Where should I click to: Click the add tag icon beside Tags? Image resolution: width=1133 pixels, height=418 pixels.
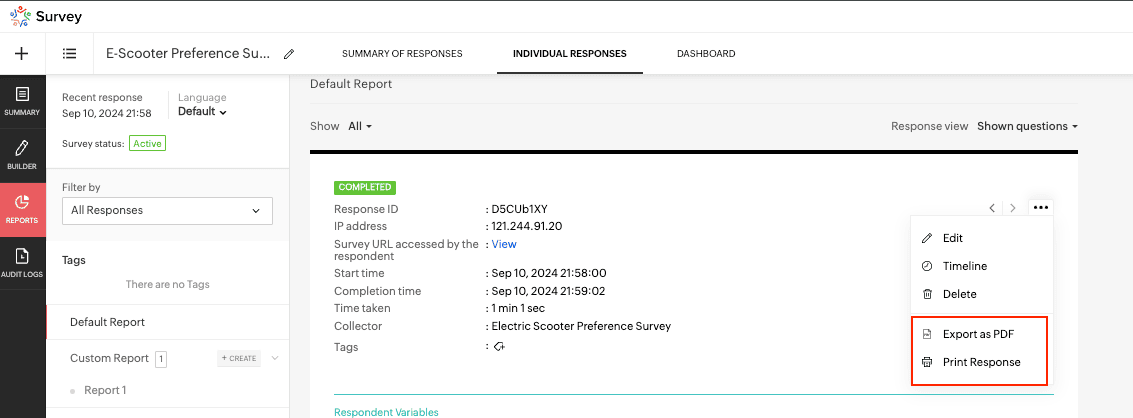coord(499,347)
